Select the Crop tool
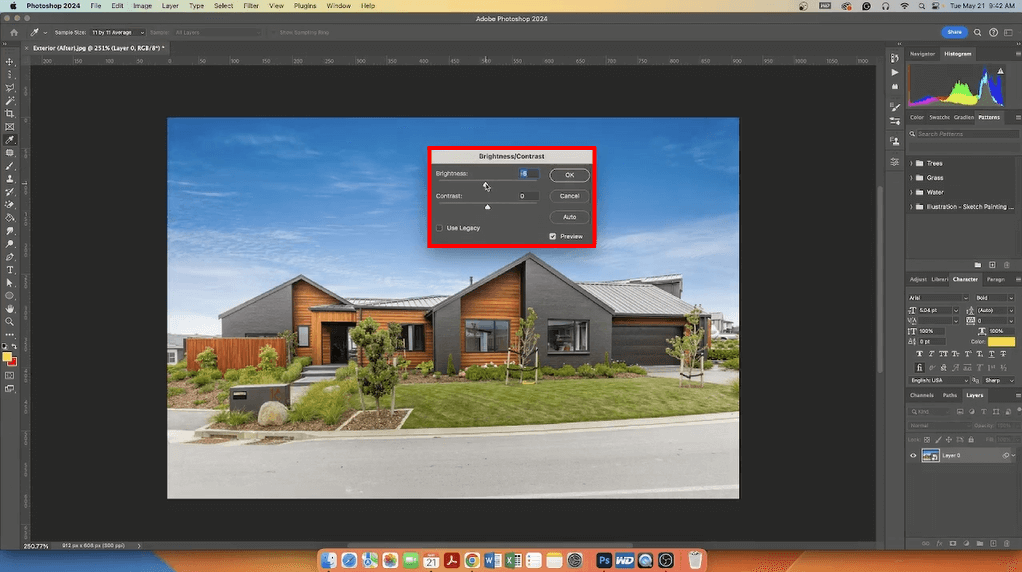This screenshot has width=1022, height=572. pos(9,114)
